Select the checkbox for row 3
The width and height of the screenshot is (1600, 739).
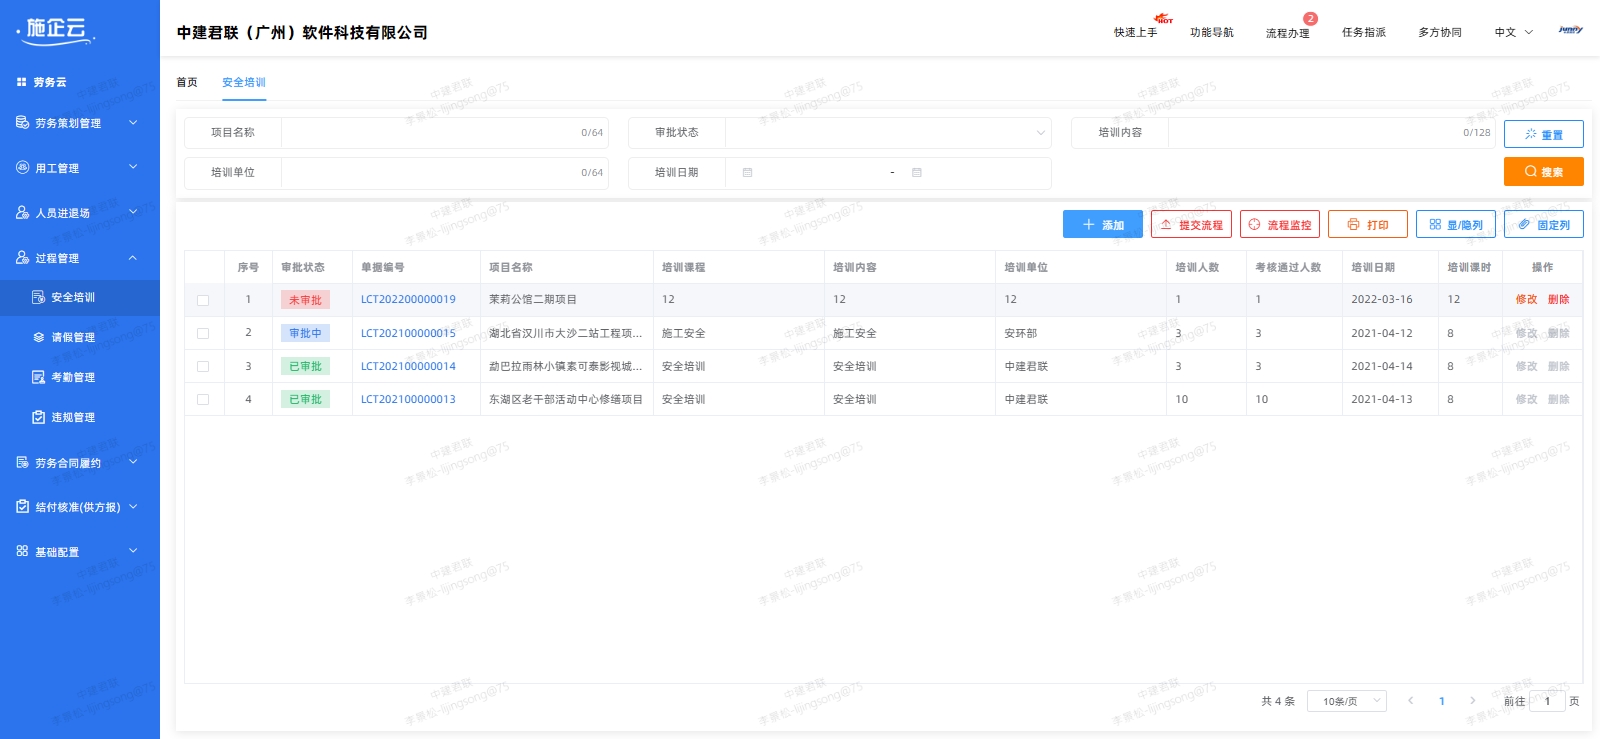pos(203,366)
